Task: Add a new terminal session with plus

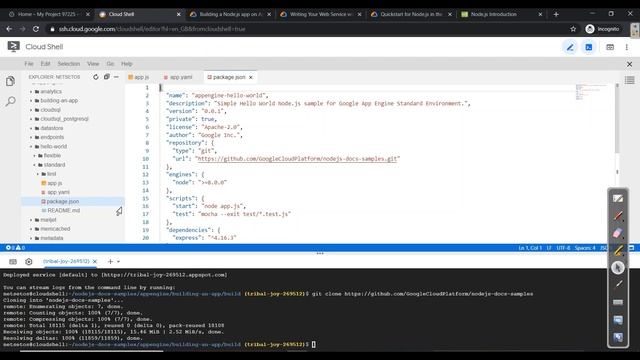Action: pyautogui.click(x=110, y=261)
